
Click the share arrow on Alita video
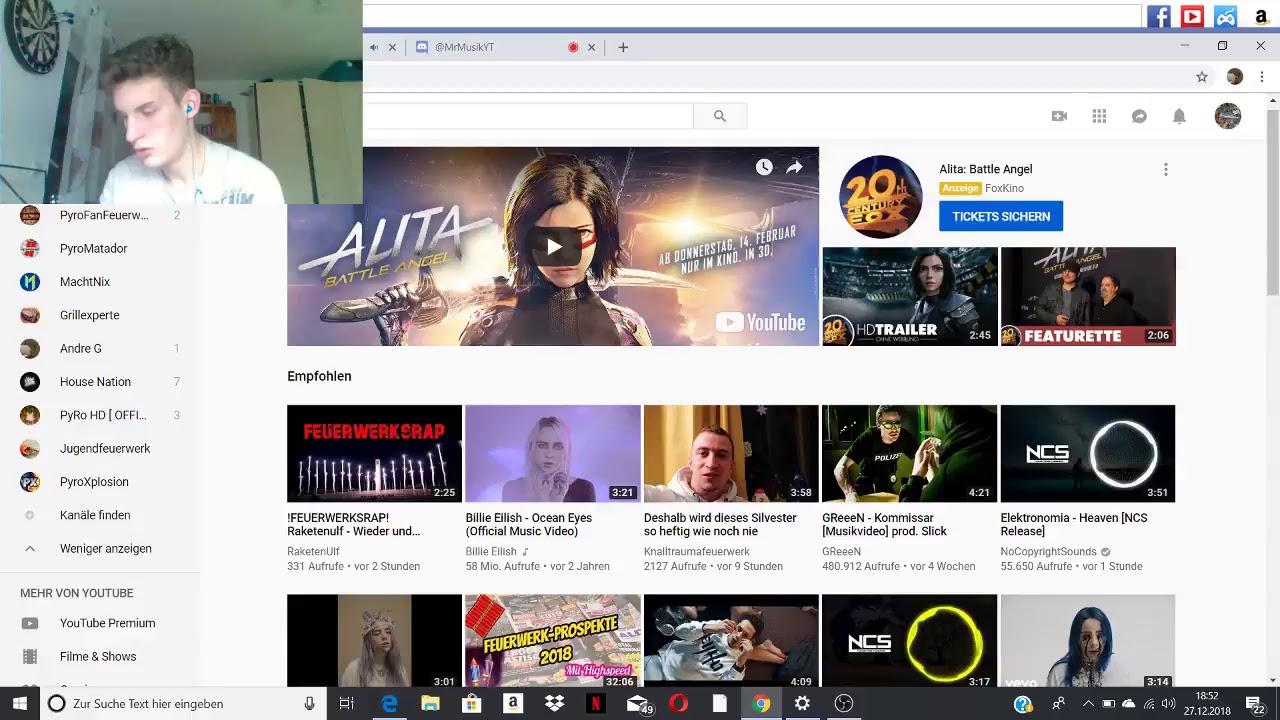pyautogui.click(x=794, y=168)
